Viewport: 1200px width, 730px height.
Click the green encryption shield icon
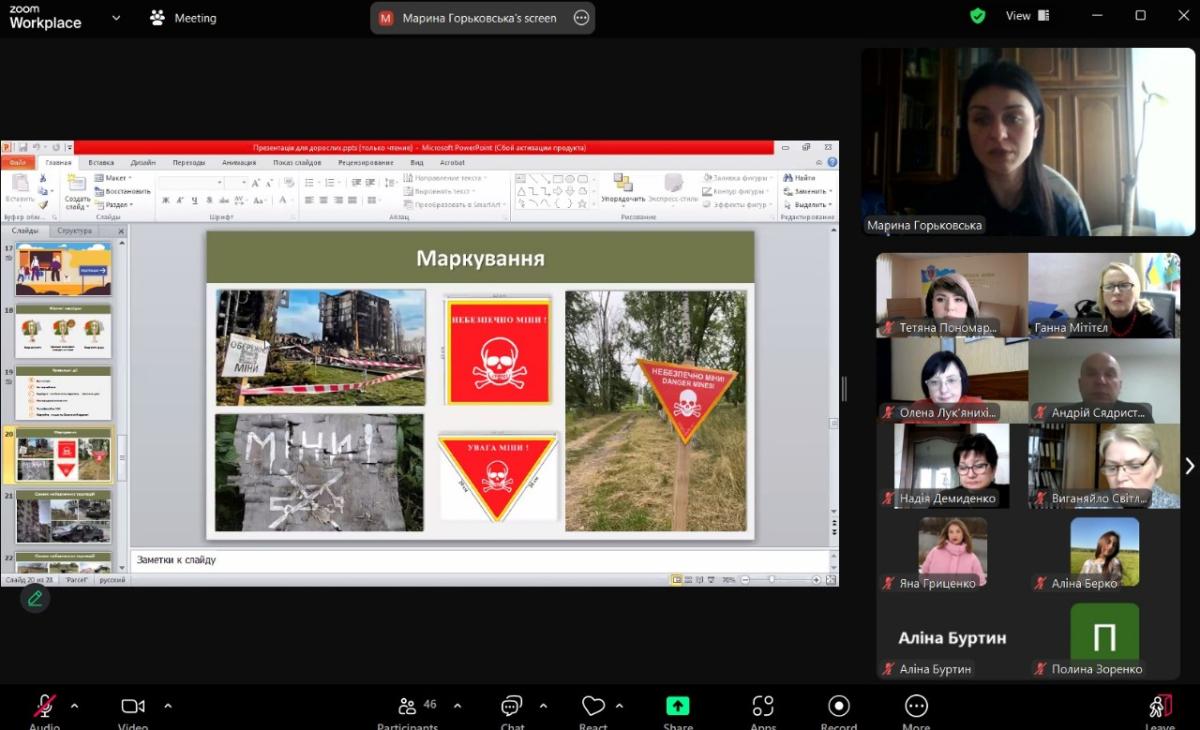978,16
